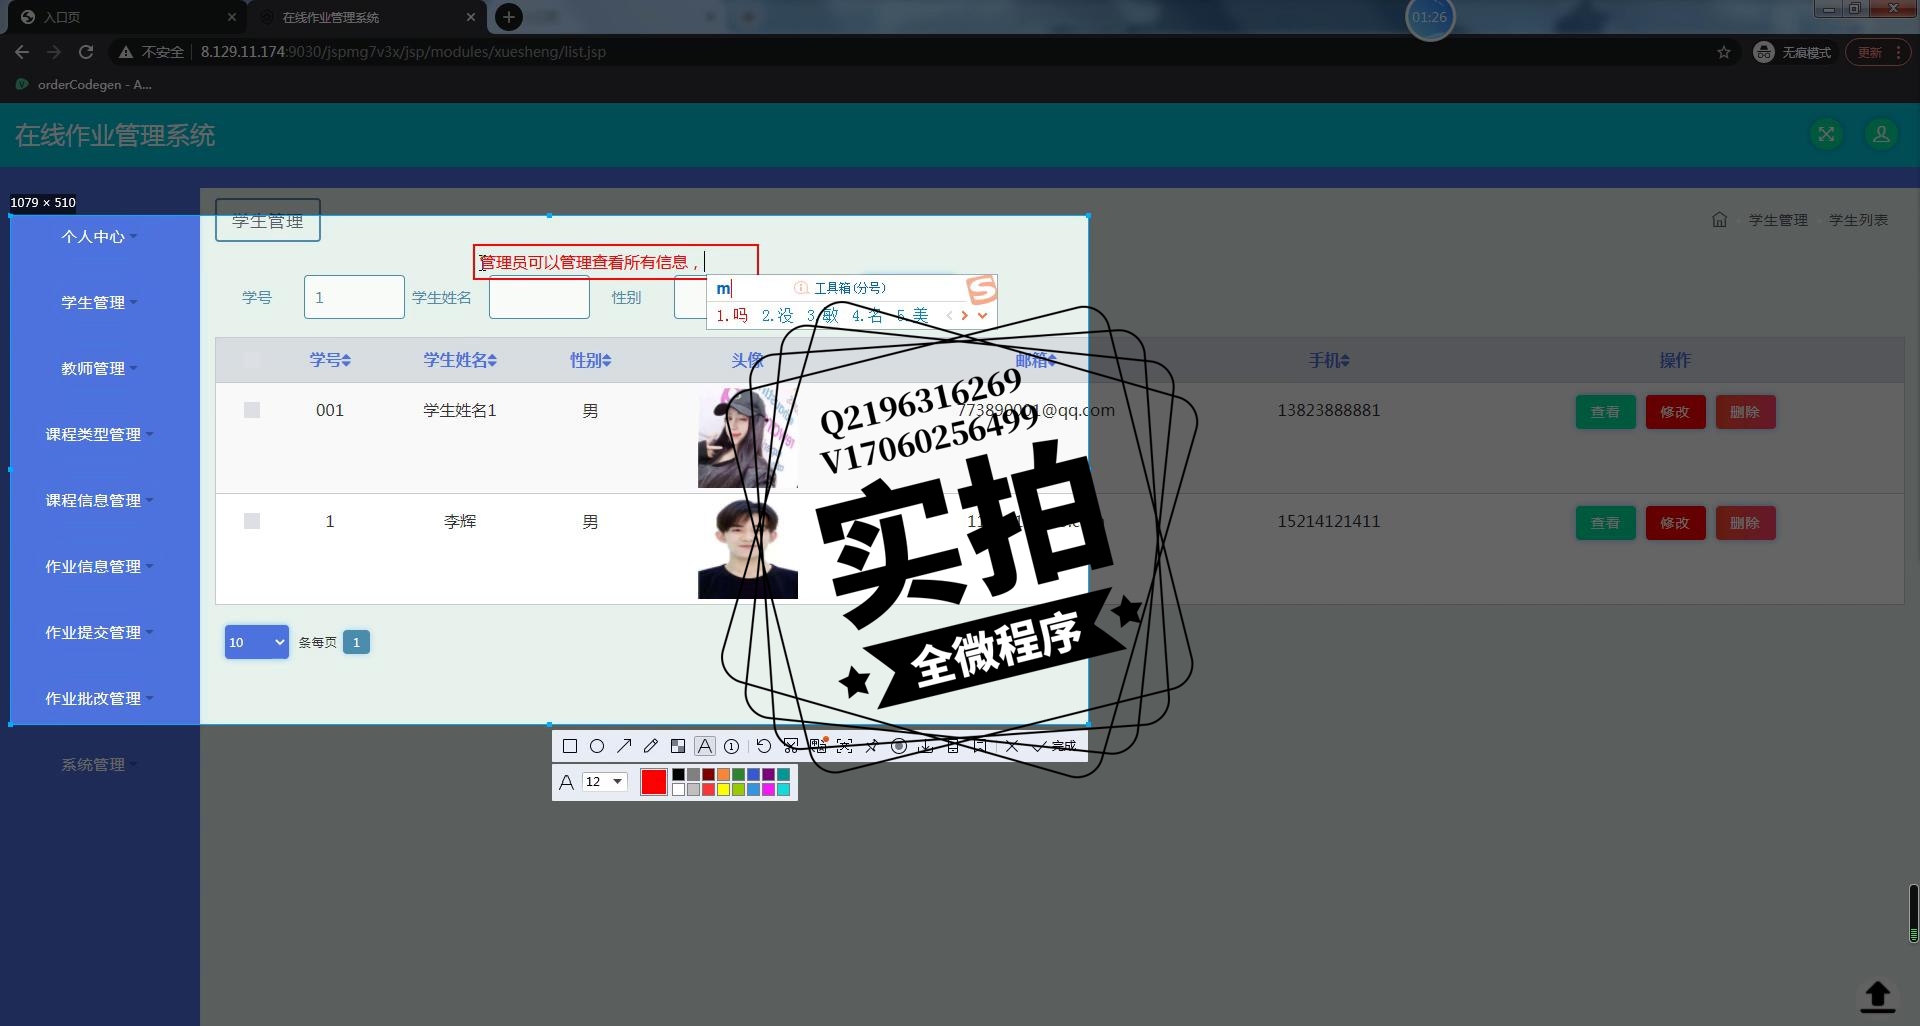Click the screen record icon

click(x=899, y=746)
